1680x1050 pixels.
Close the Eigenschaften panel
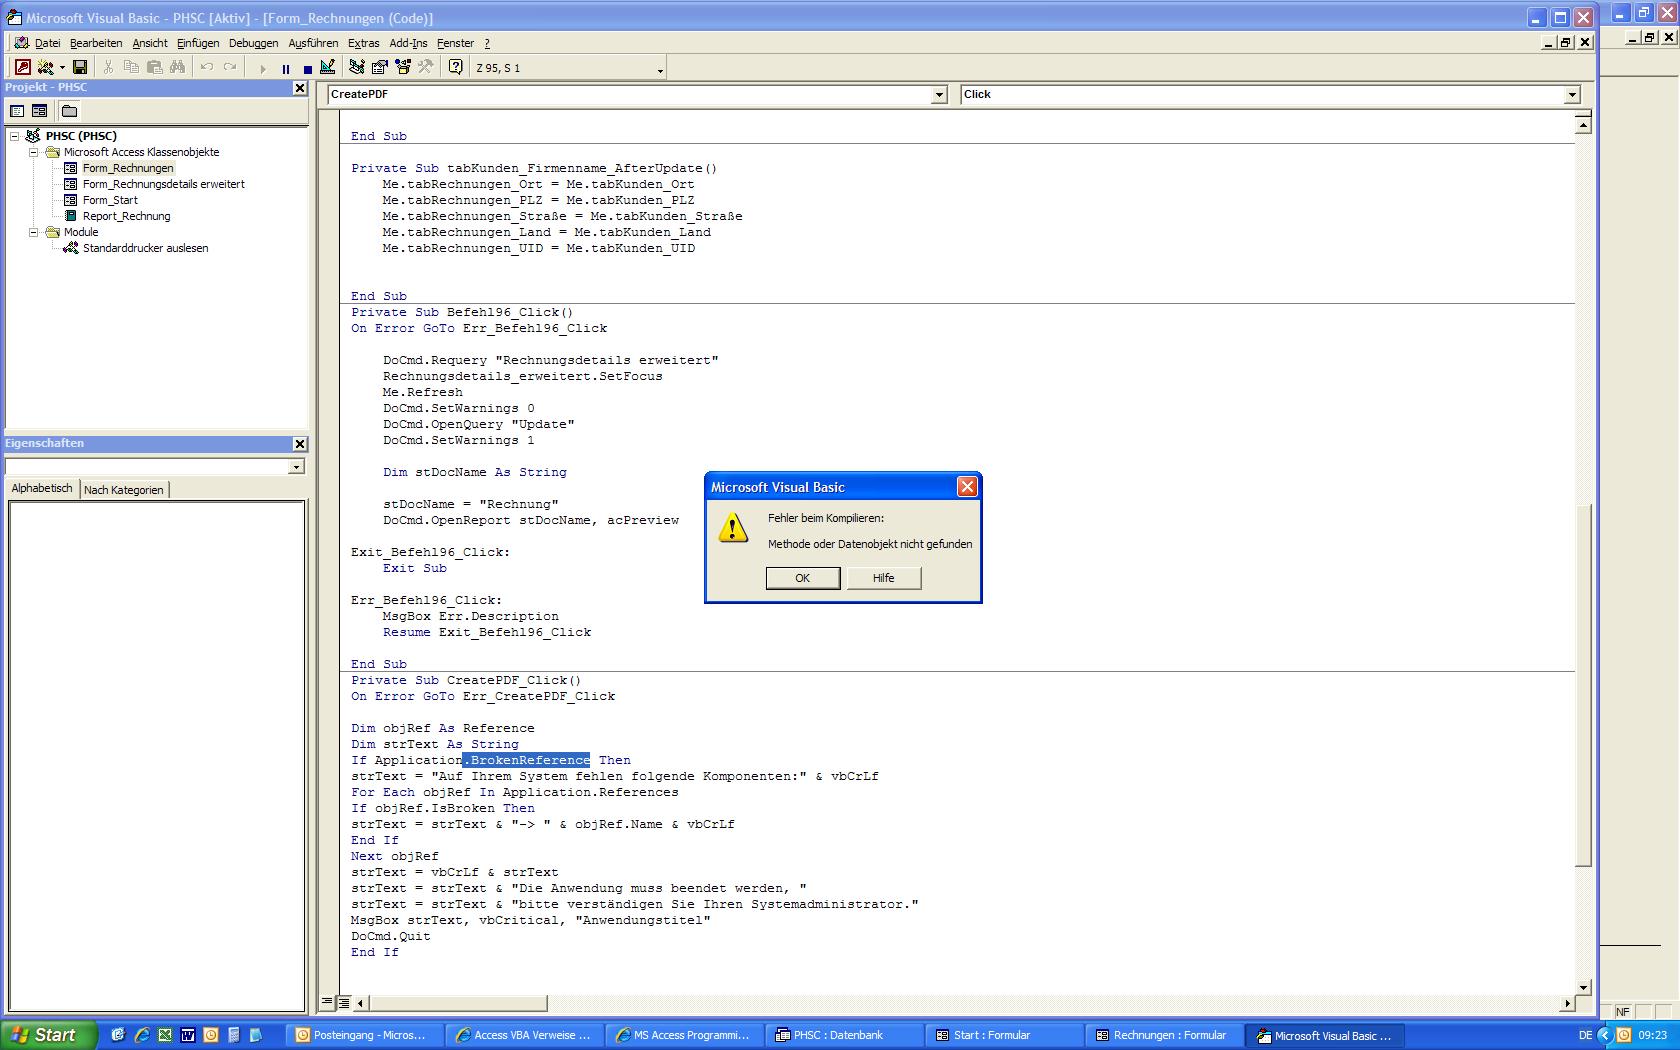tap(299, 444)
